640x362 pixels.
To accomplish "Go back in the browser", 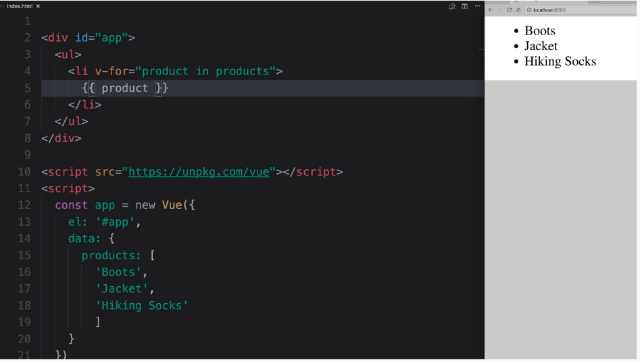I will 491,10.
